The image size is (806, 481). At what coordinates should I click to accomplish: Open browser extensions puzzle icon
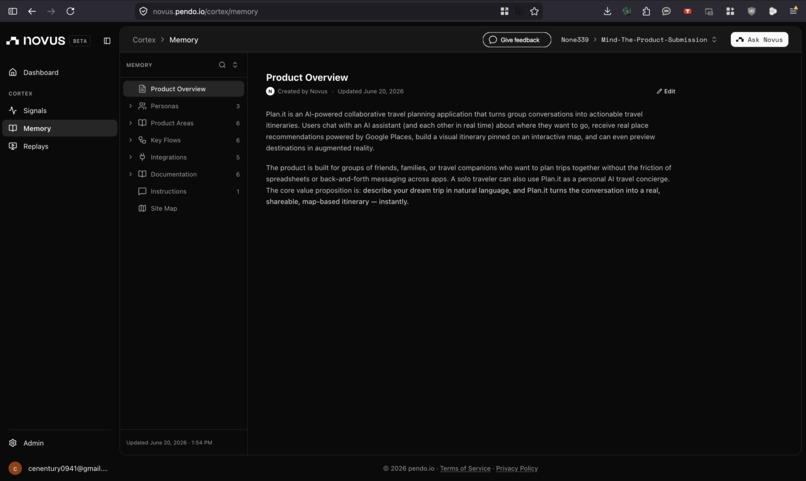coord(646,11)
